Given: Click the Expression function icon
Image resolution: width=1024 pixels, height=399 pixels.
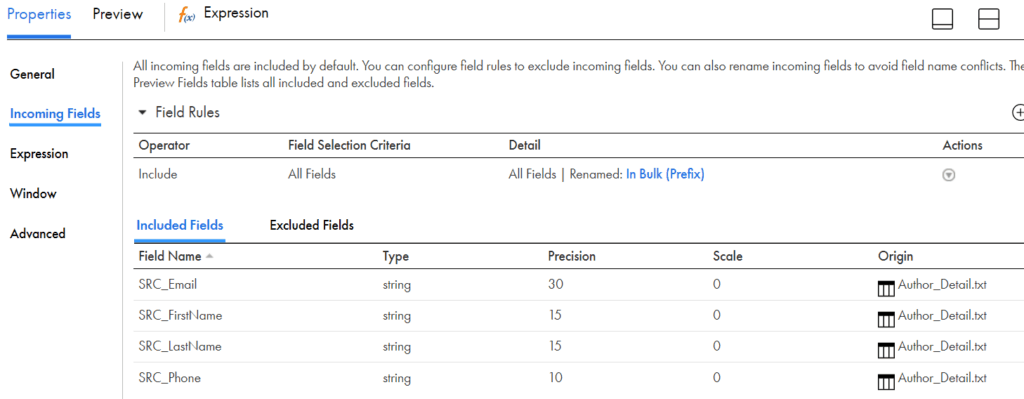Looking at the screenshot, I should tap(187, 16).
